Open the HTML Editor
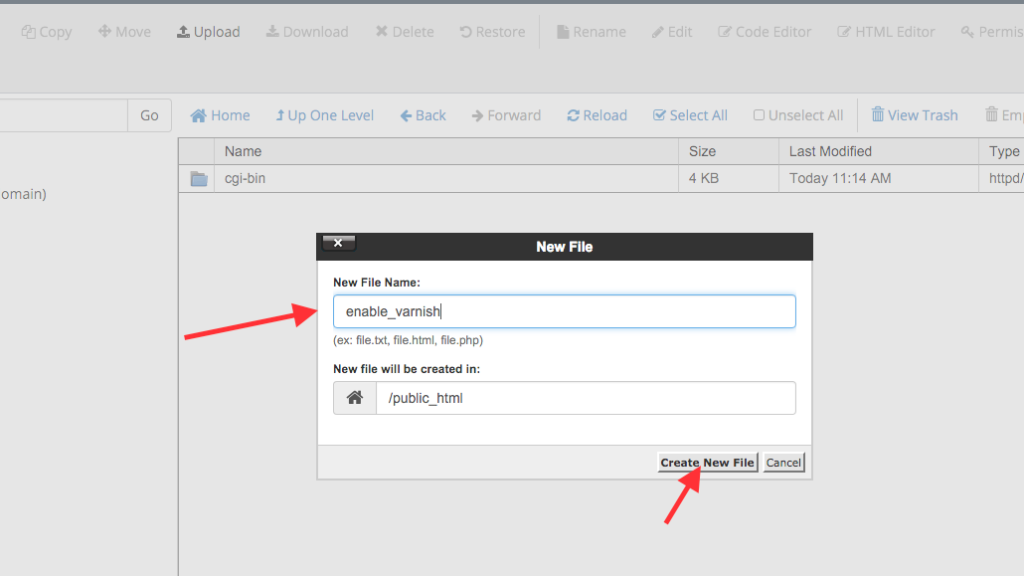The height and width of the screenshot is (576, 1024). click(x=886, y=32)
